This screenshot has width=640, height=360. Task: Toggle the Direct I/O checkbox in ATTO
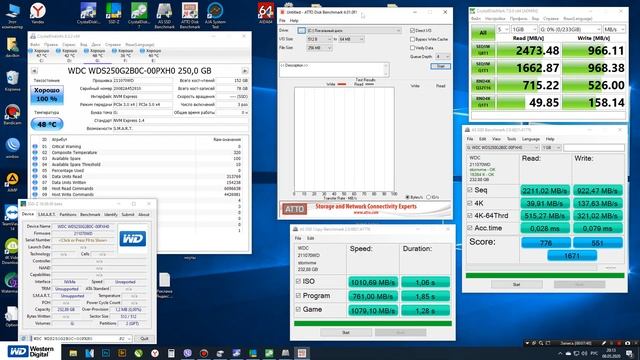412,31
